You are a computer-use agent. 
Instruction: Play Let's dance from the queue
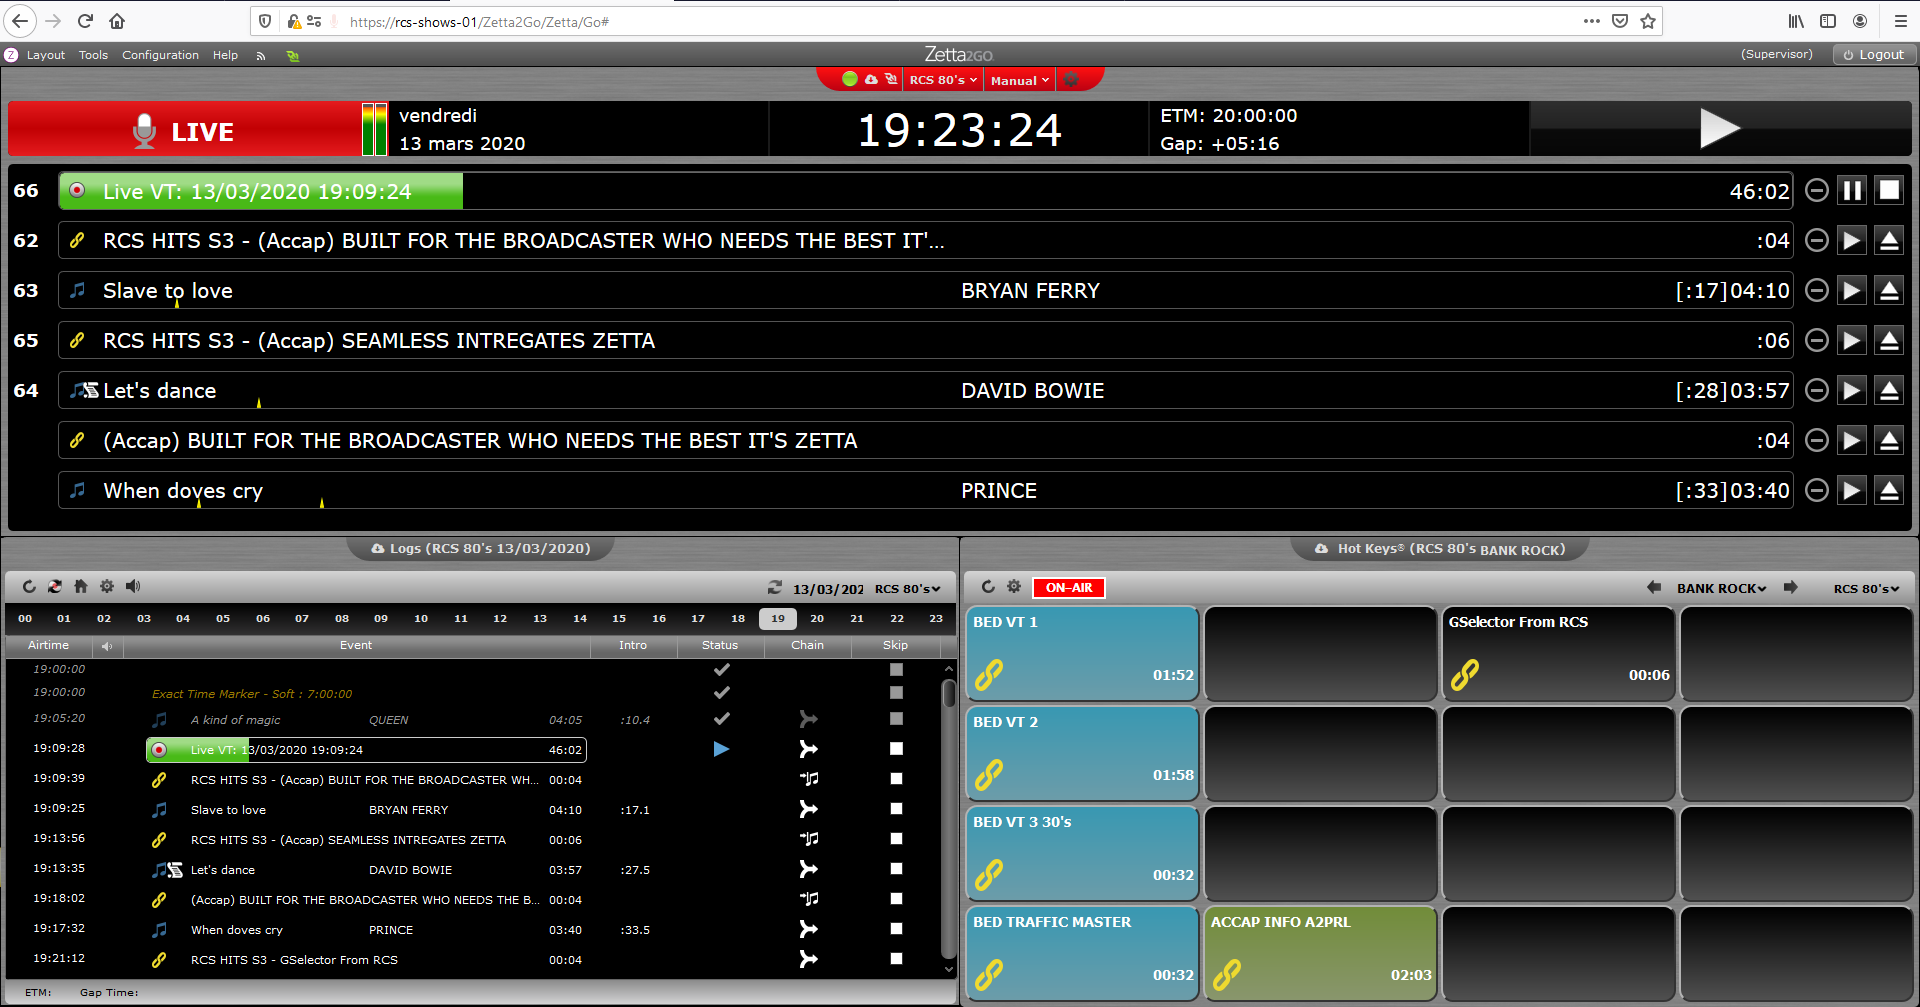pos(1852,391)
